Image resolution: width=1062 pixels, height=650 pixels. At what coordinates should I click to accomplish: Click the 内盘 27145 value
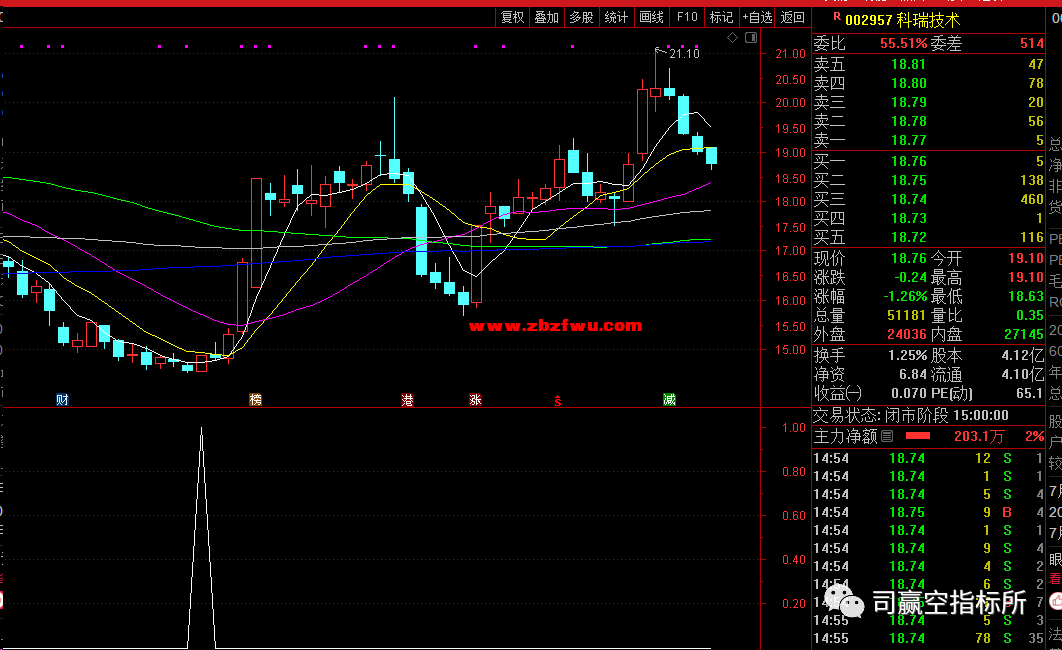click(x=1024, y=334)
